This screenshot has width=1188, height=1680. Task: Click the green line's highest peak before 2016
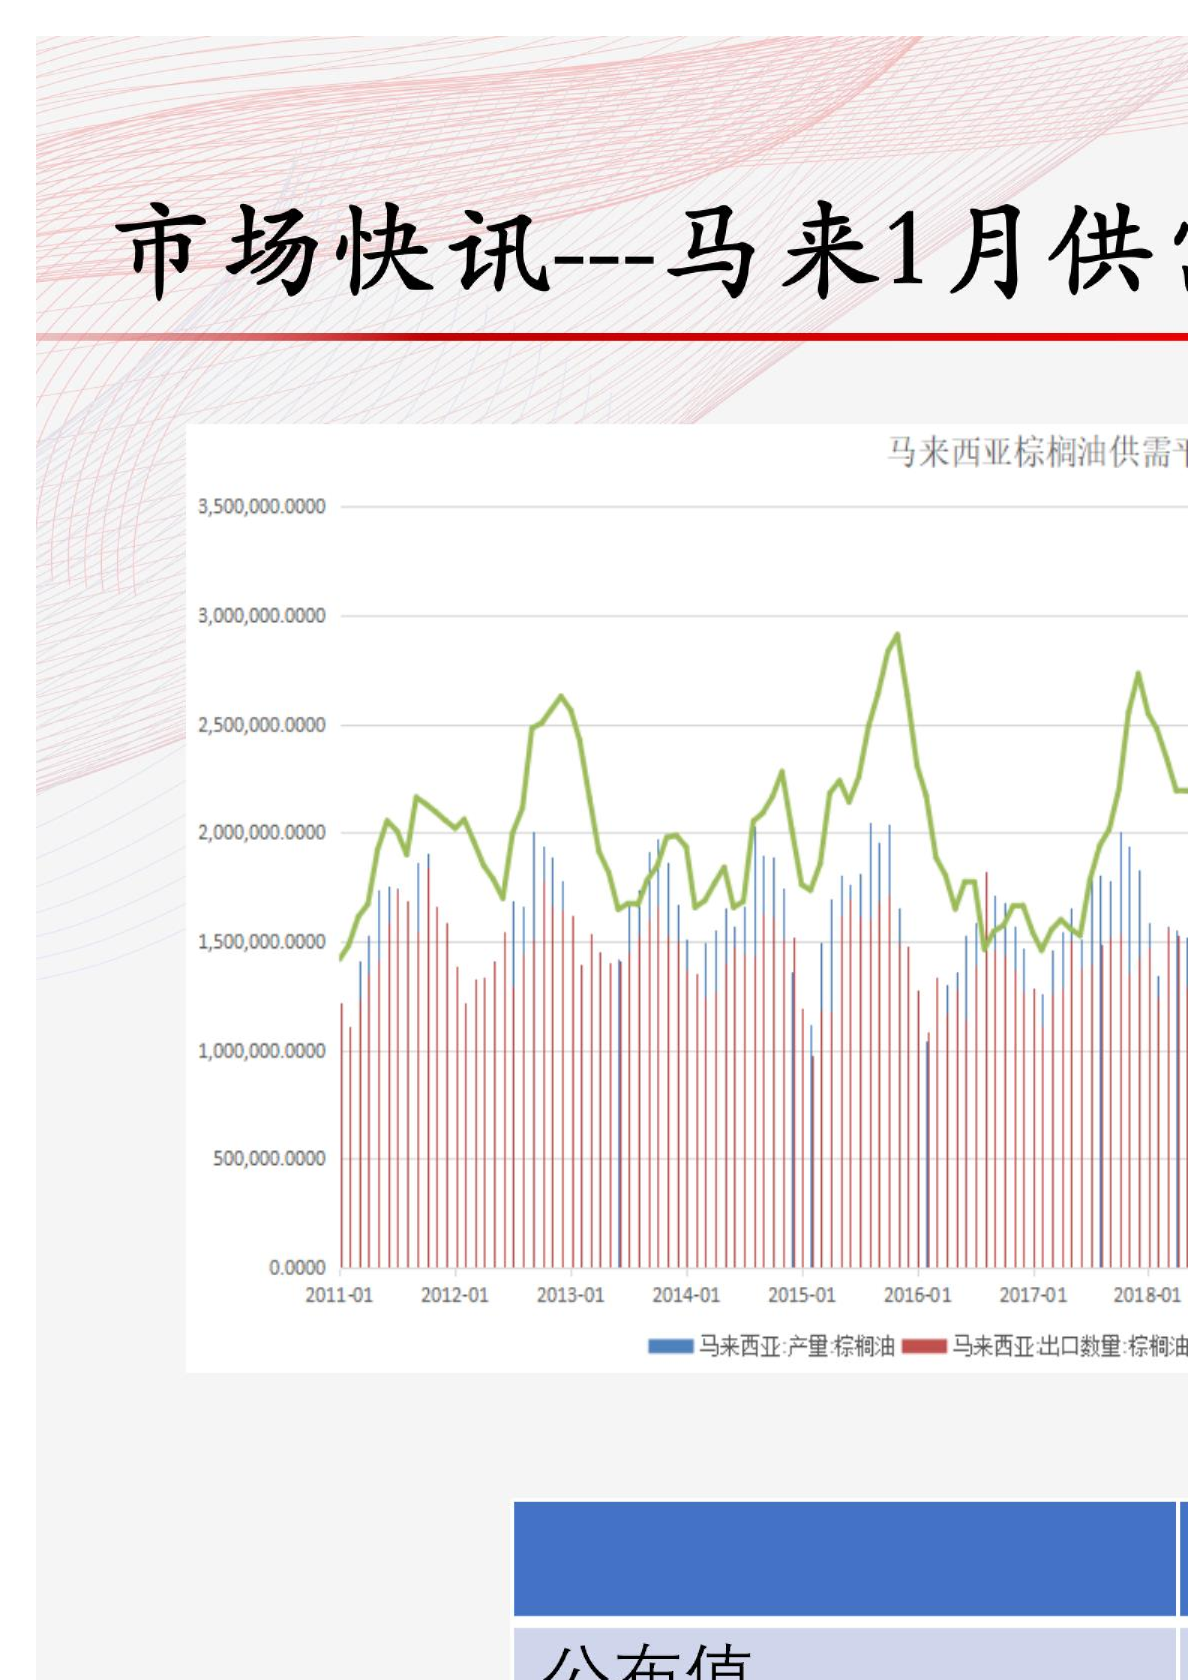pos(897,634)
